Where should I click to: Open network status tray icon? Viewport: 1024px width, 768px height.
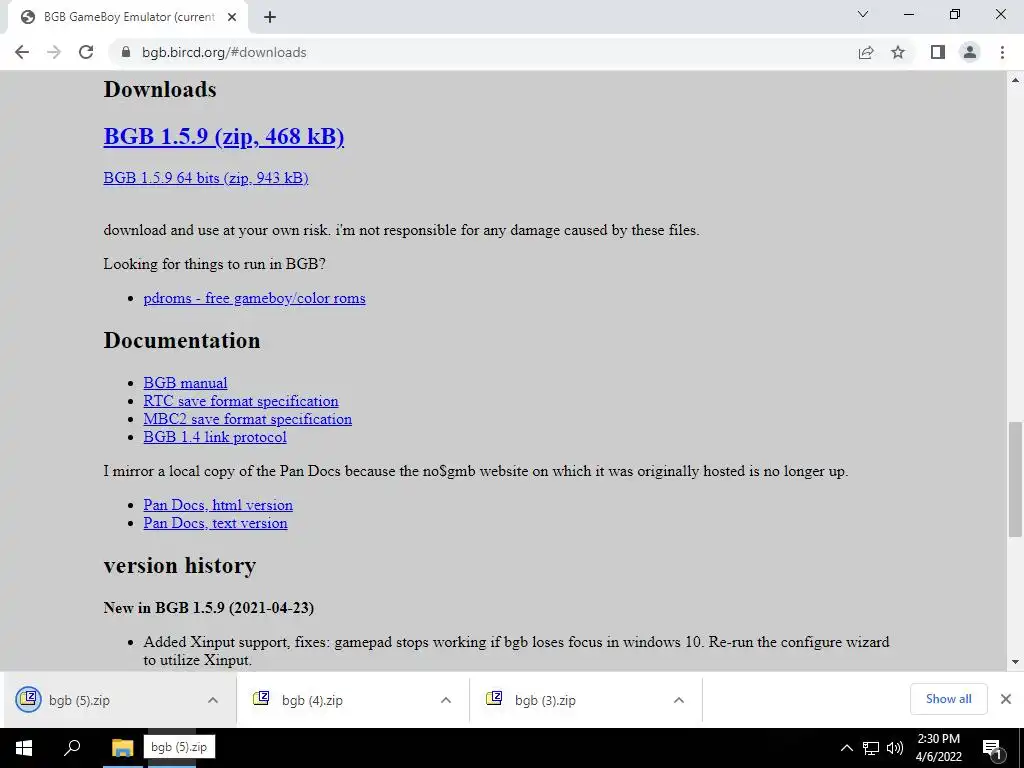871,748
